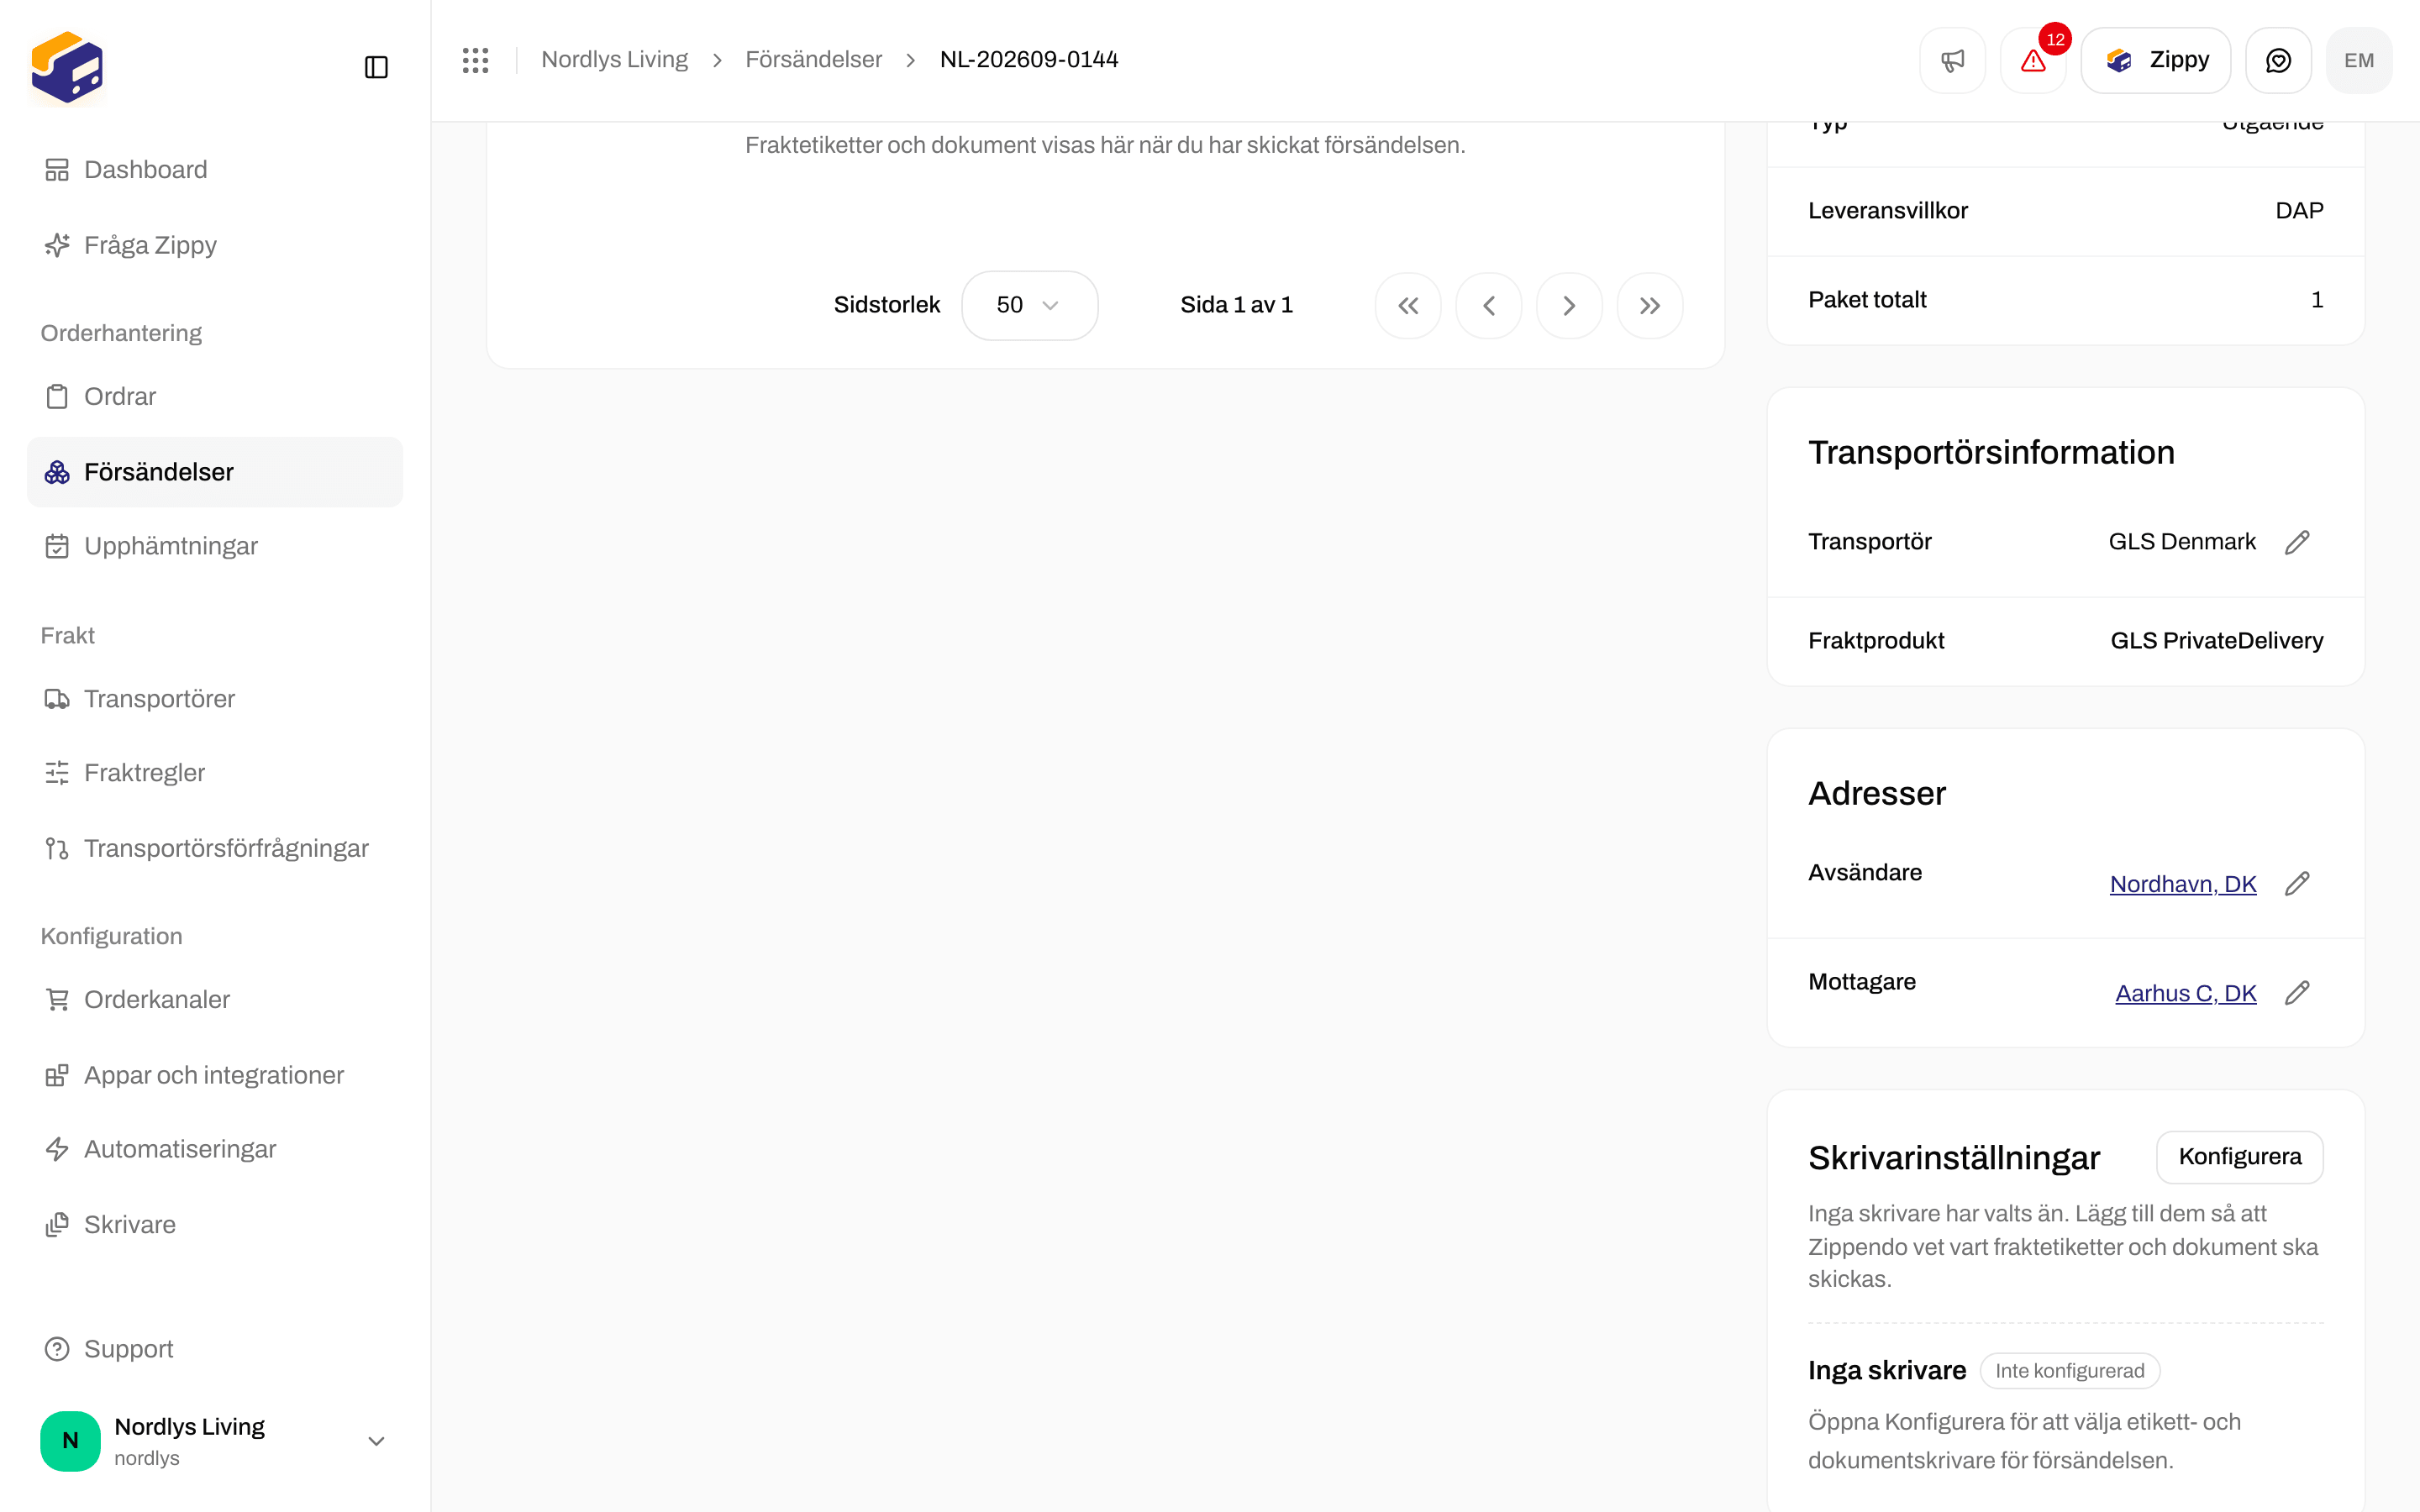Open Automatiseringar in sidebar
This screenshot has height=1512, width=2420.
point(214,1149)
